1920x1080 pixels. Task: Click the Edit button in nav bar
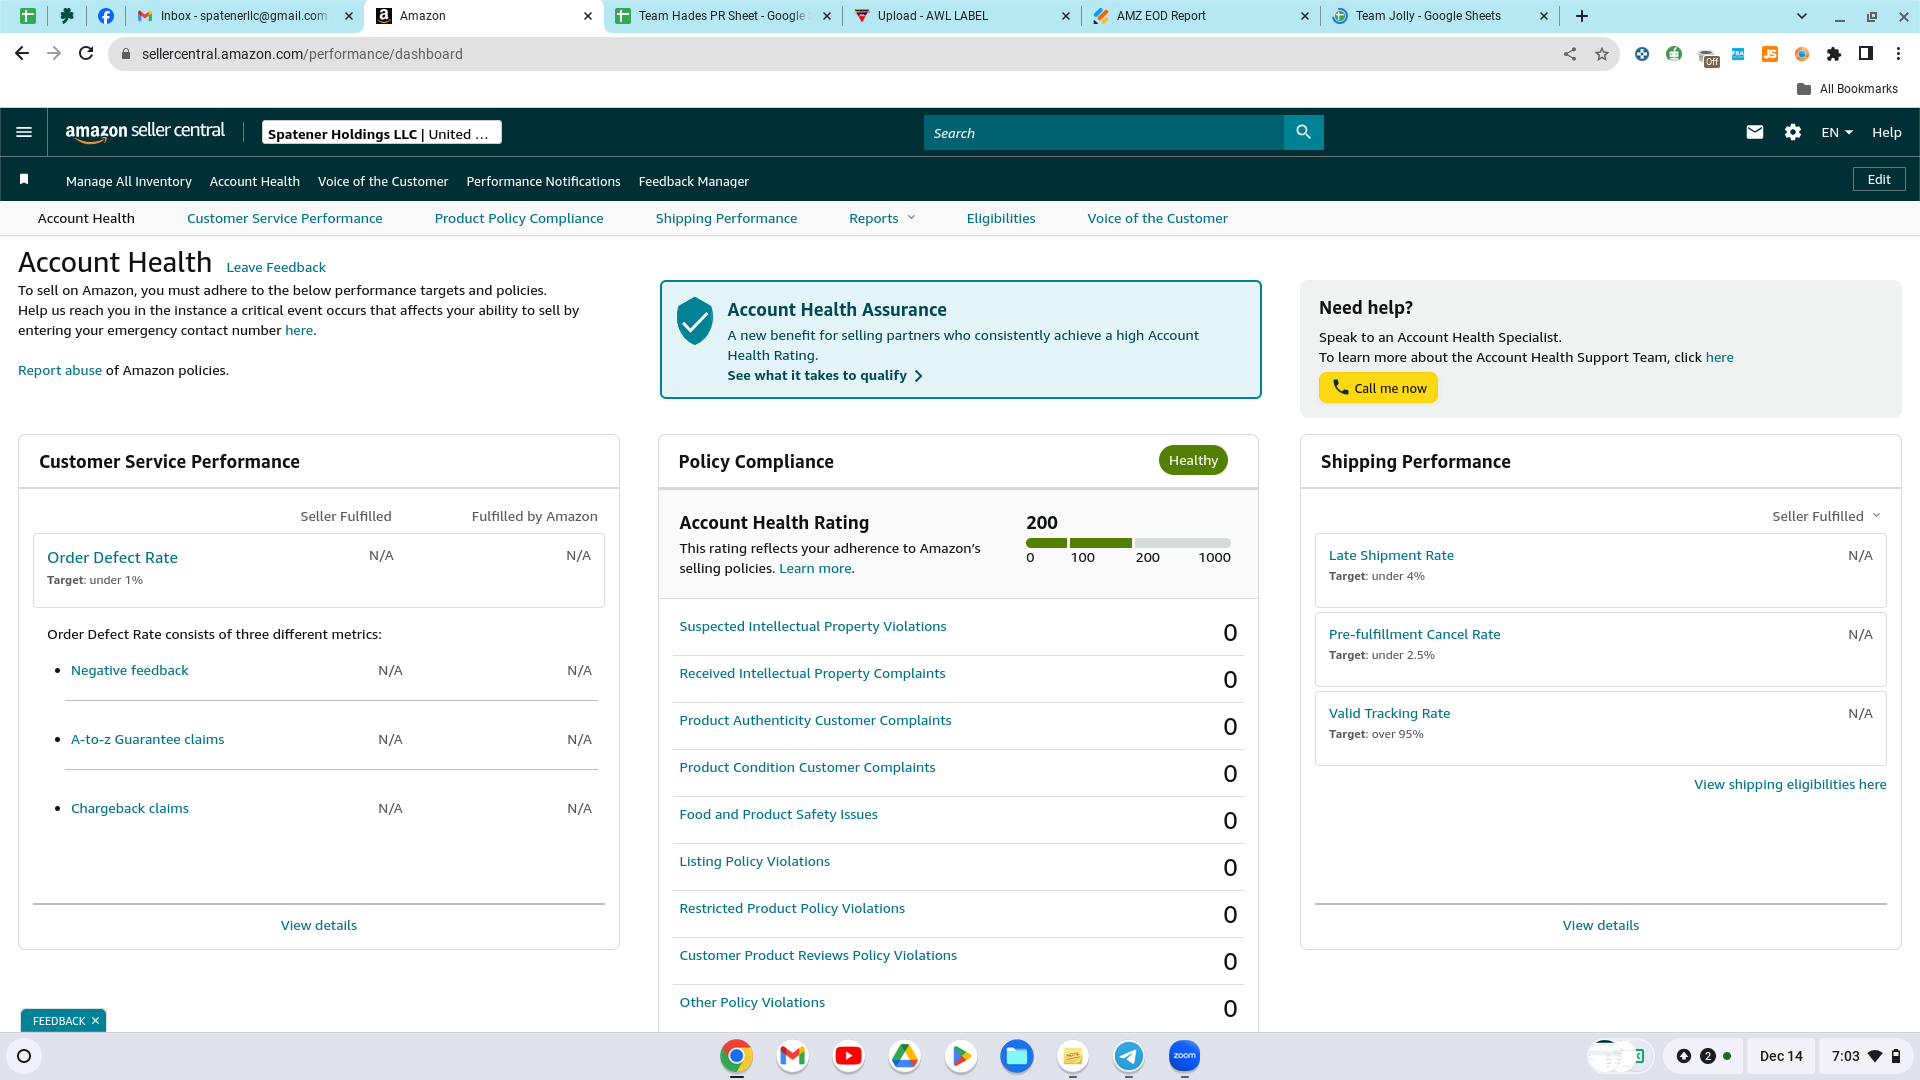coord(1879,179)
